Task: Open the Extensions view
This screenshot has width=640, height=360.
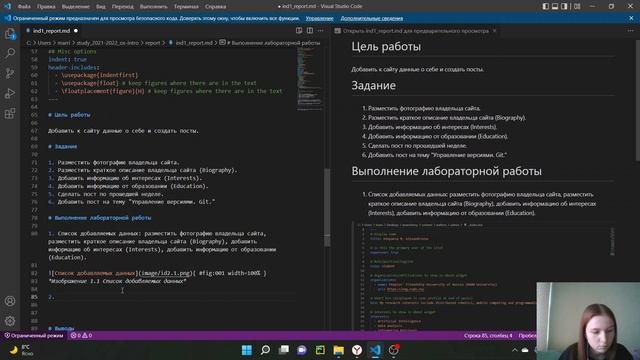Action: pyautogui.click(x=10, y=113)
